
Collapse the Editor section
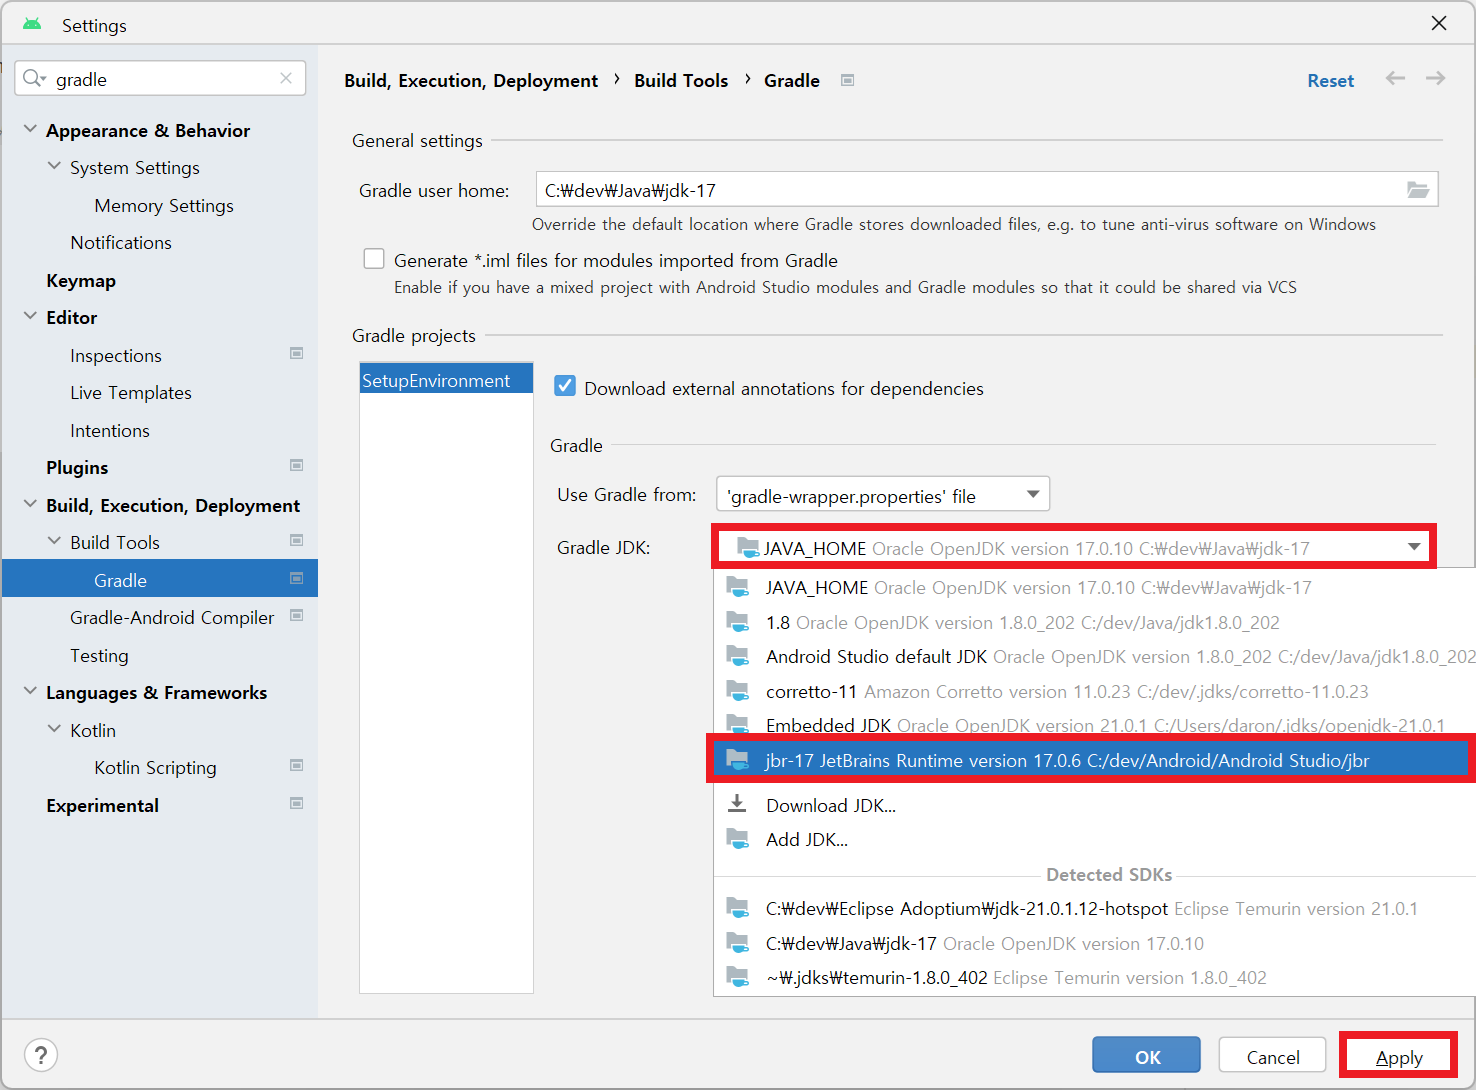coord(30,316)
